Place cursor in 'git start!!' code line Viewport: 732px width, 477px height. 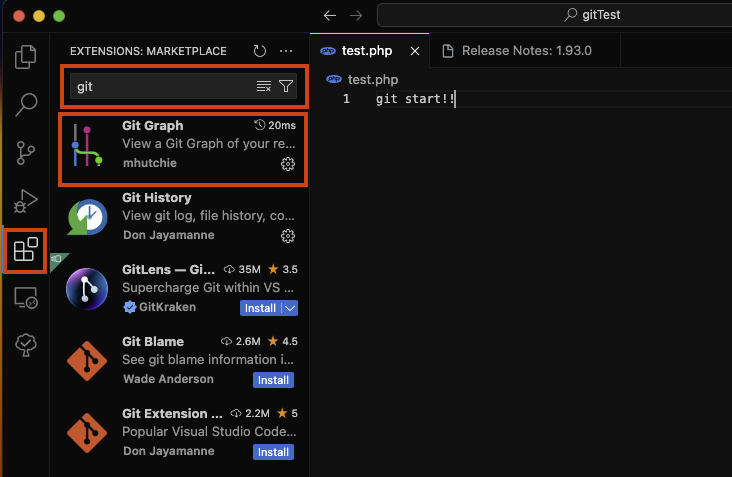tap(415, 99)
